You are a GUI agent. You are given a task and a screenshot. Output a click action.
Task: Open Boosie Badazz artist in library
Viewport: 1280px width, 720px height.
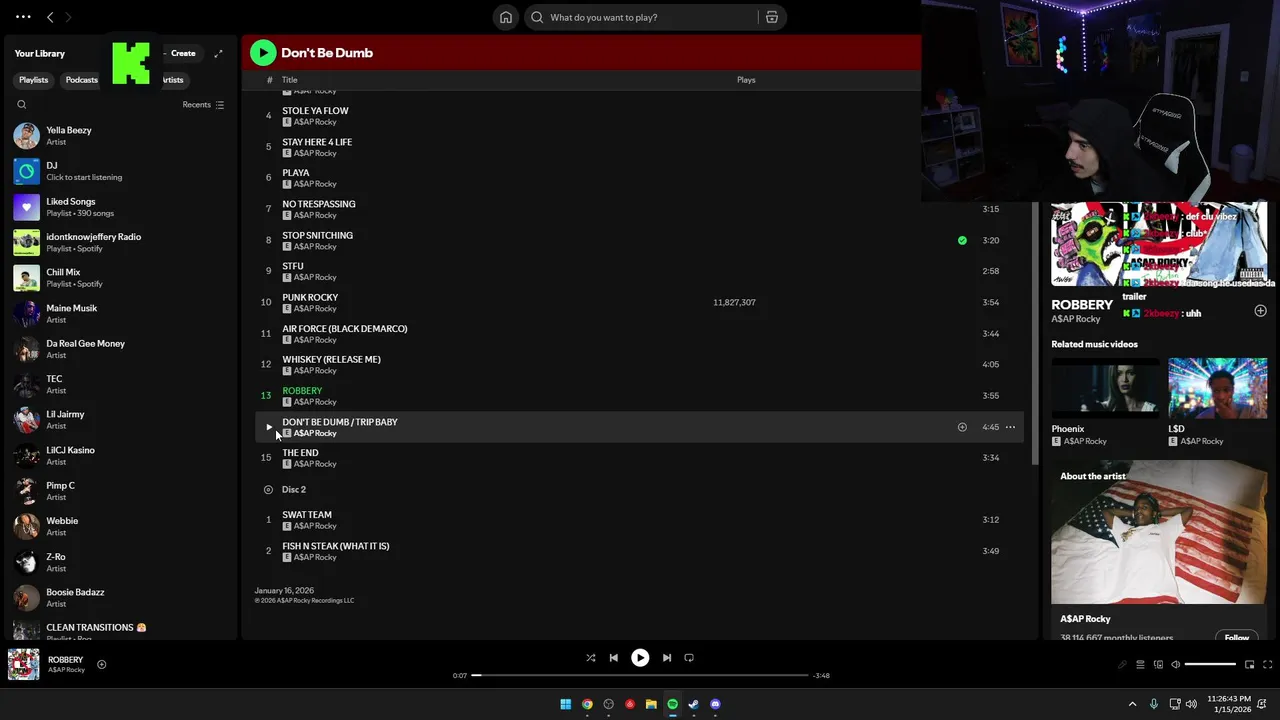coord(120,598)
